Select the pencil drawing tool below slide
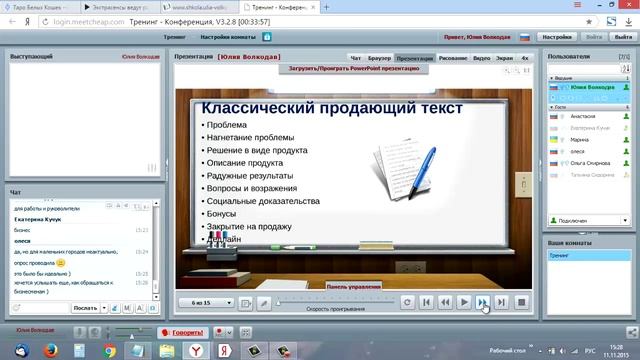Viewport: 640px width, 360px height. click(x=264, y=303)
